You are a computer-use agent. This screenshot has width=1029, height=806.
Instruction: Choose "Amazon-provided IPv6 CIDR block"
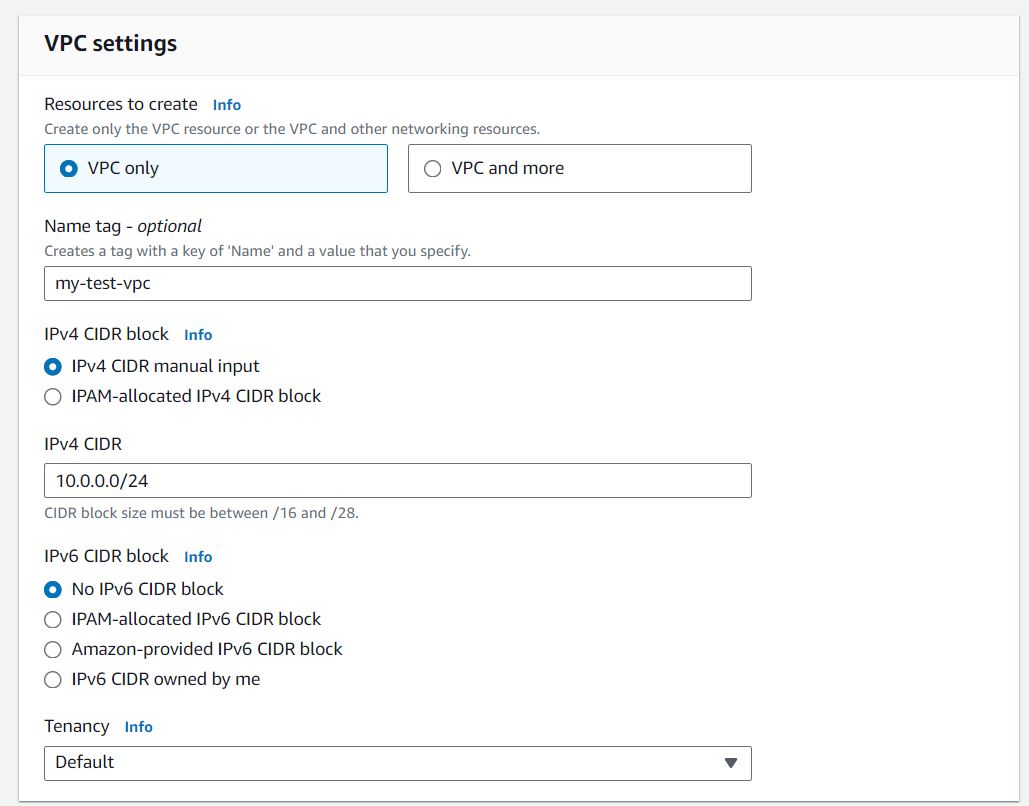tap(52, 649)
